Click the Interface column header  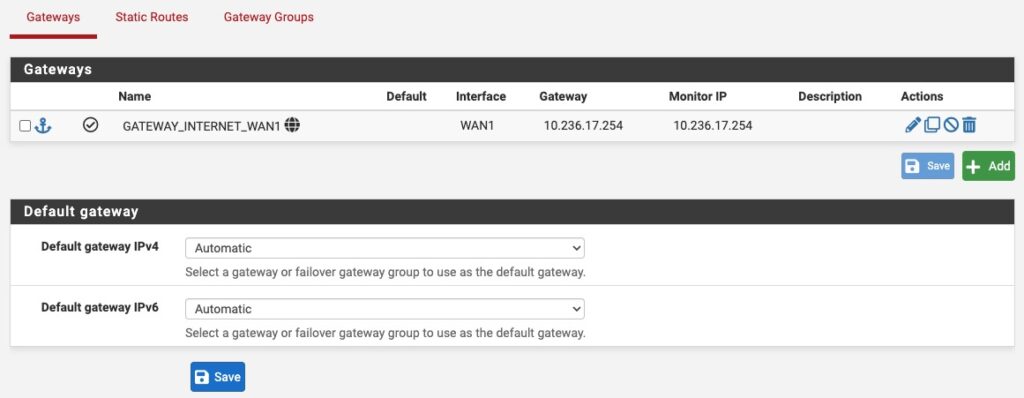[481, 96]
